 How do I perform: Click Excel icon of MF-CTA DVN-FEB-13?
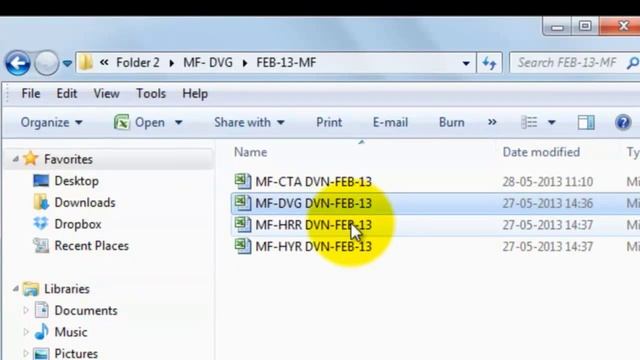click(x=242, y=181)
